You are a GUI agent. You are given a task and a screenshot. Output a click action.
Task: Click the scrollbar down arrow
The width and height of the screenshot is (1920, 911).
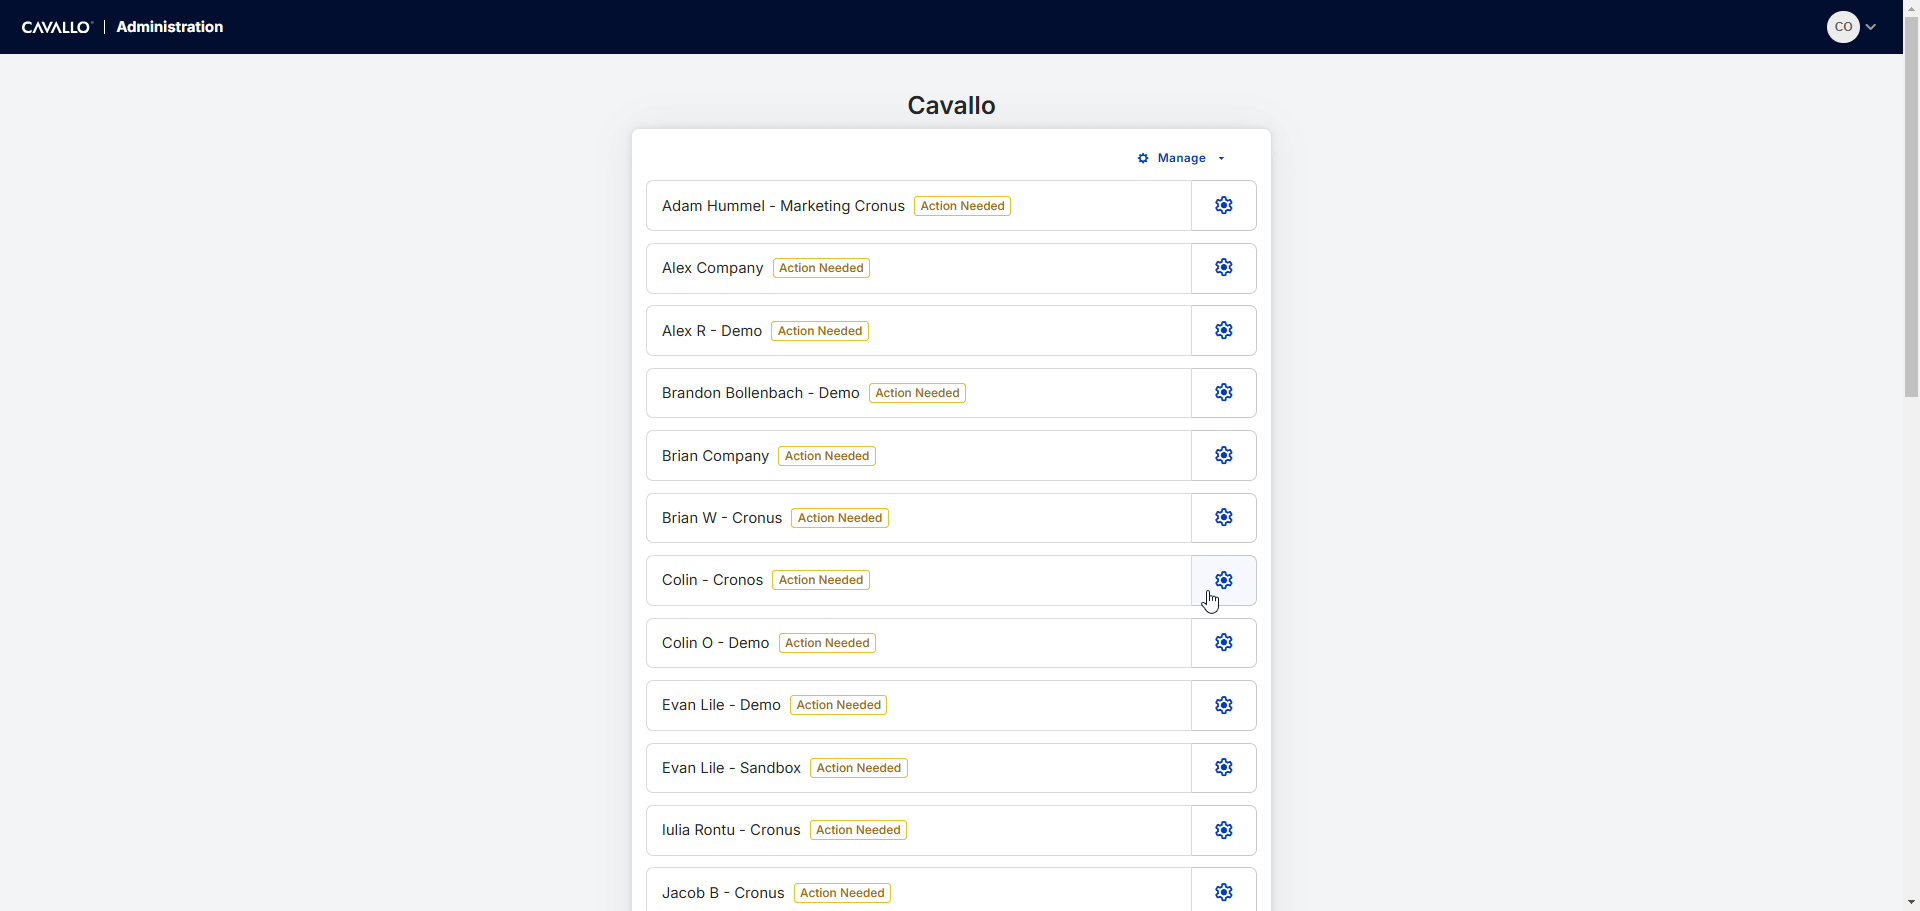[x=1911, y=902]
